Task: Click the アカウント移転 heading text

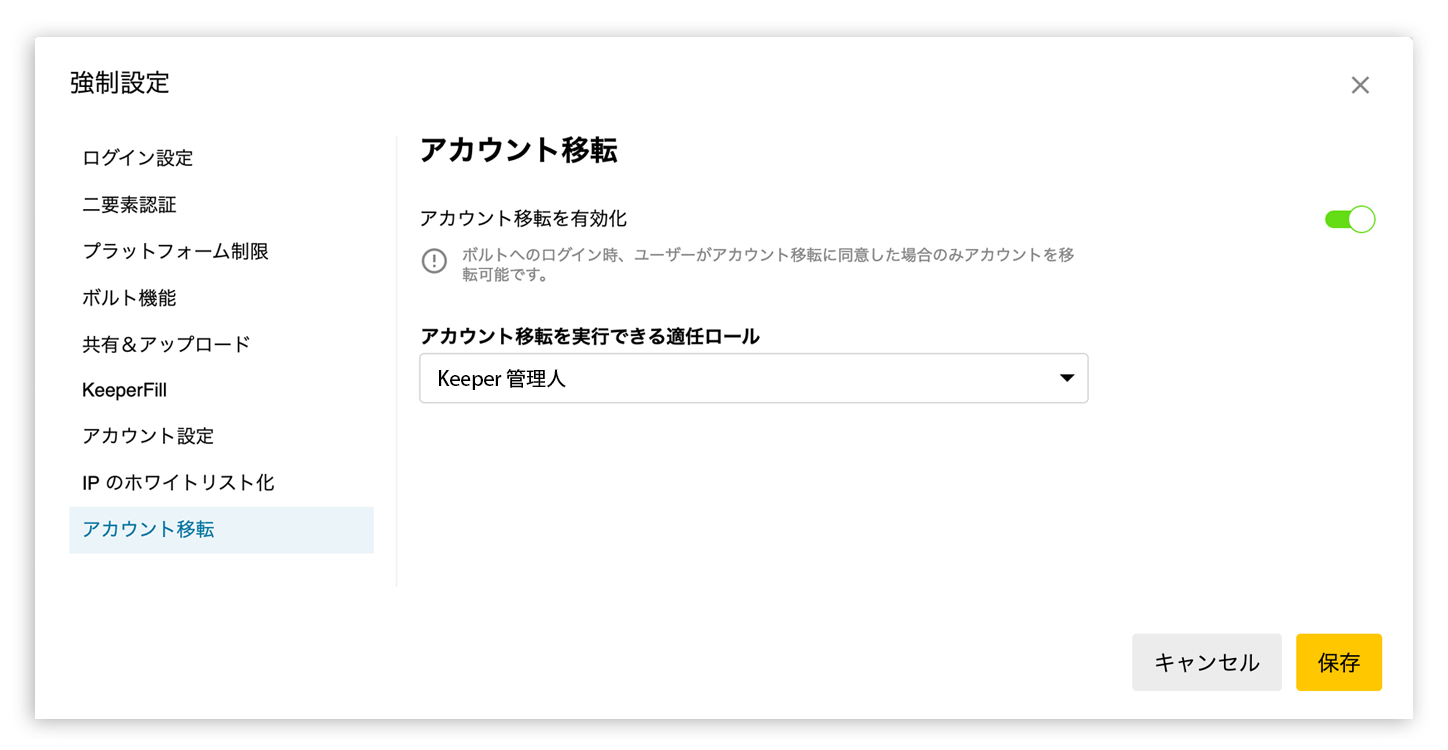Action: (x=518, y=150)
